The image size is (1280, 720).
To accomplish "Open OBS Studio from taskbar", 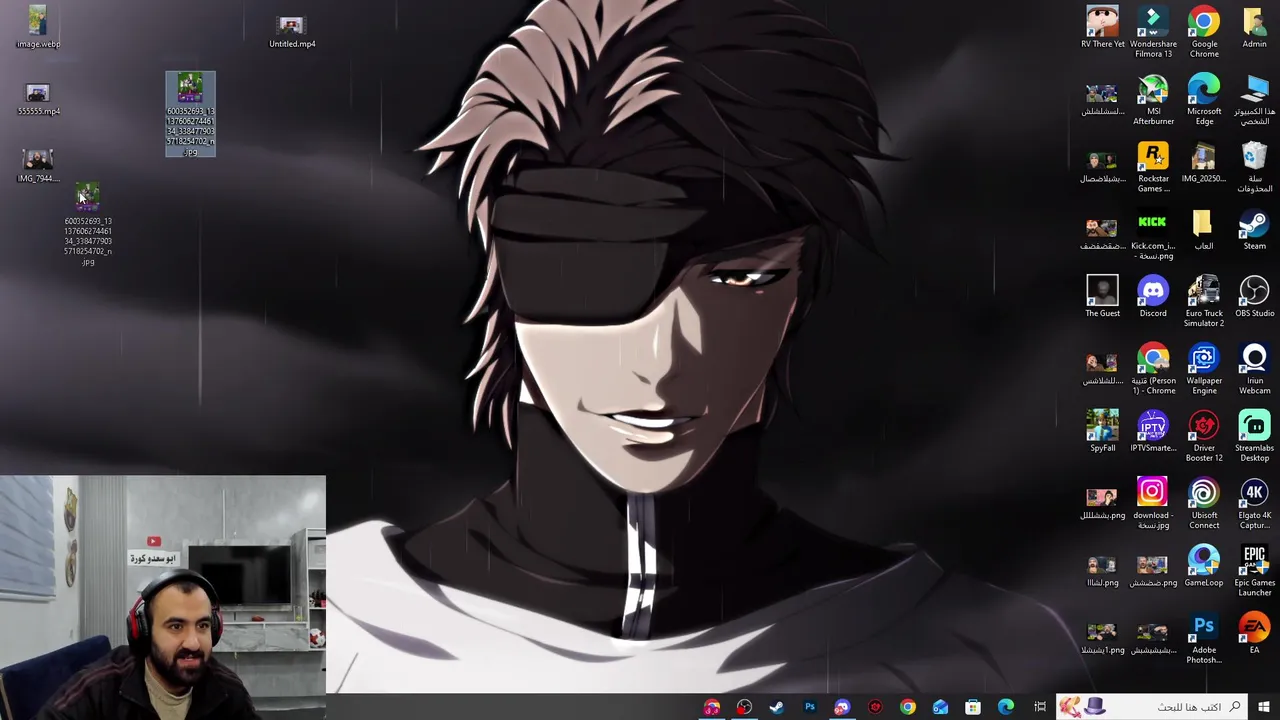I will click(743, 707).
